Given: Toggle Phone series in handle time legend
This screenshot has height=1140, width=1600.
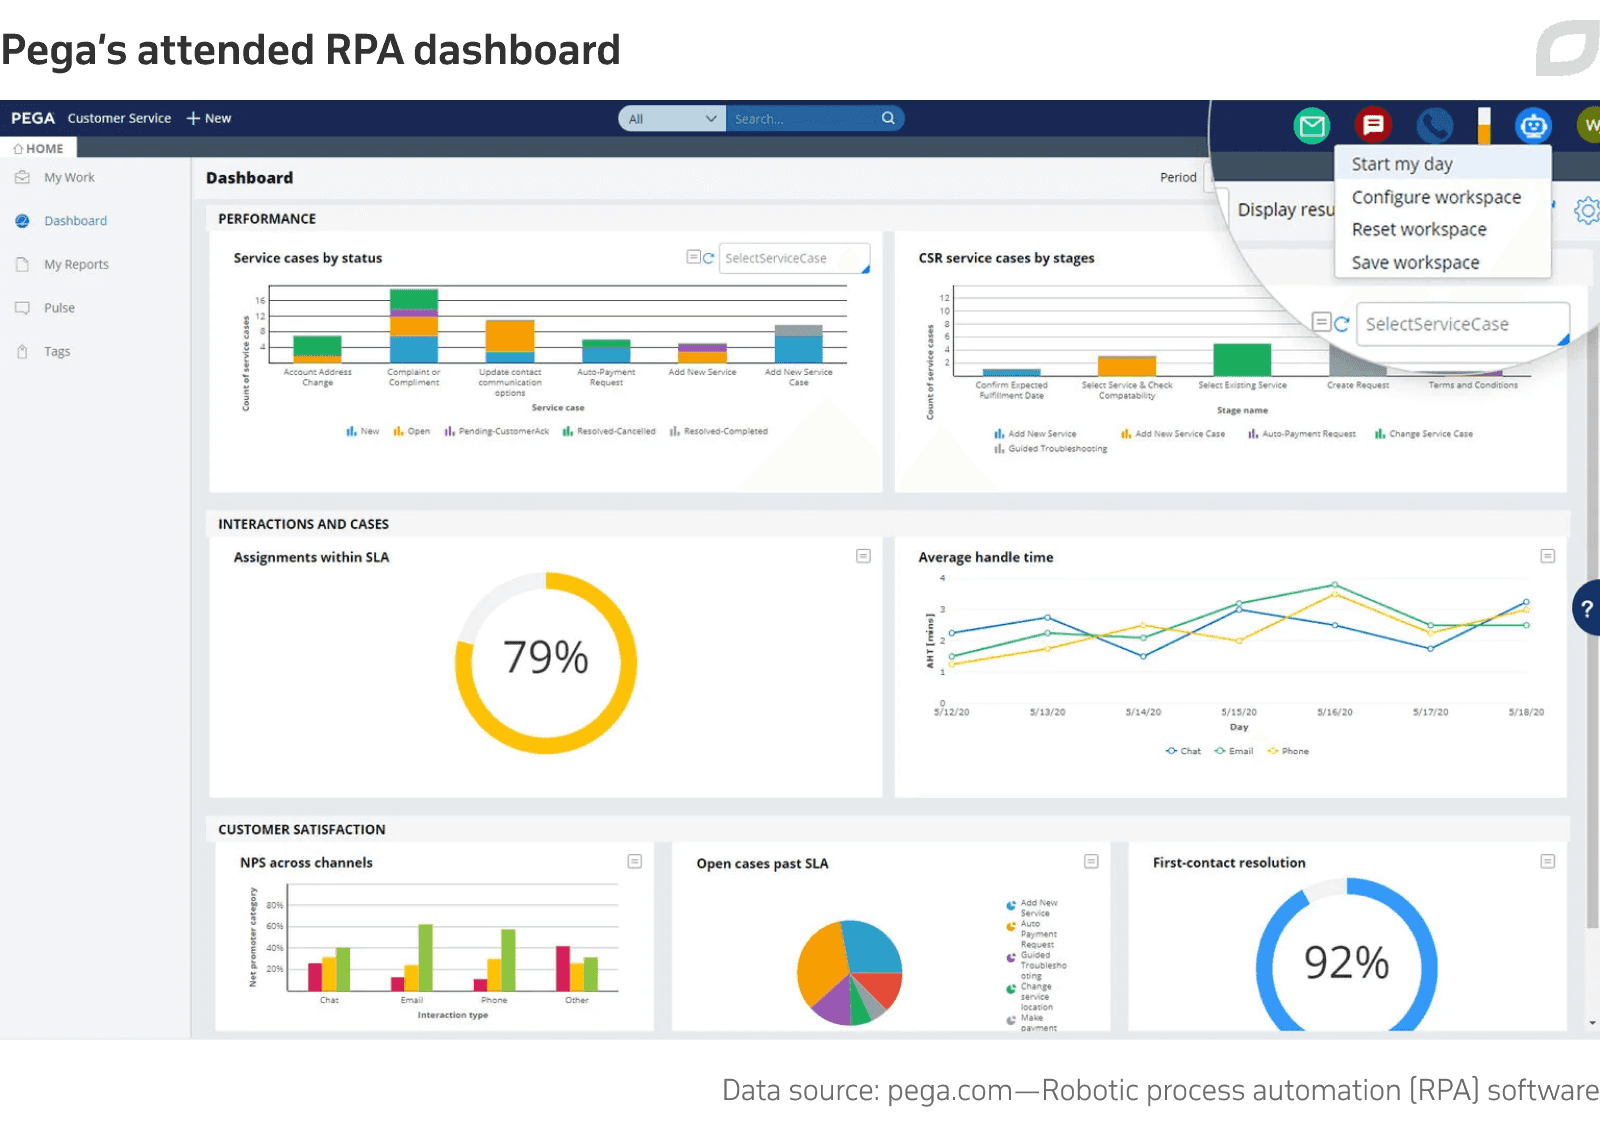Looking at the screenshot, I should pos(1288,751).
